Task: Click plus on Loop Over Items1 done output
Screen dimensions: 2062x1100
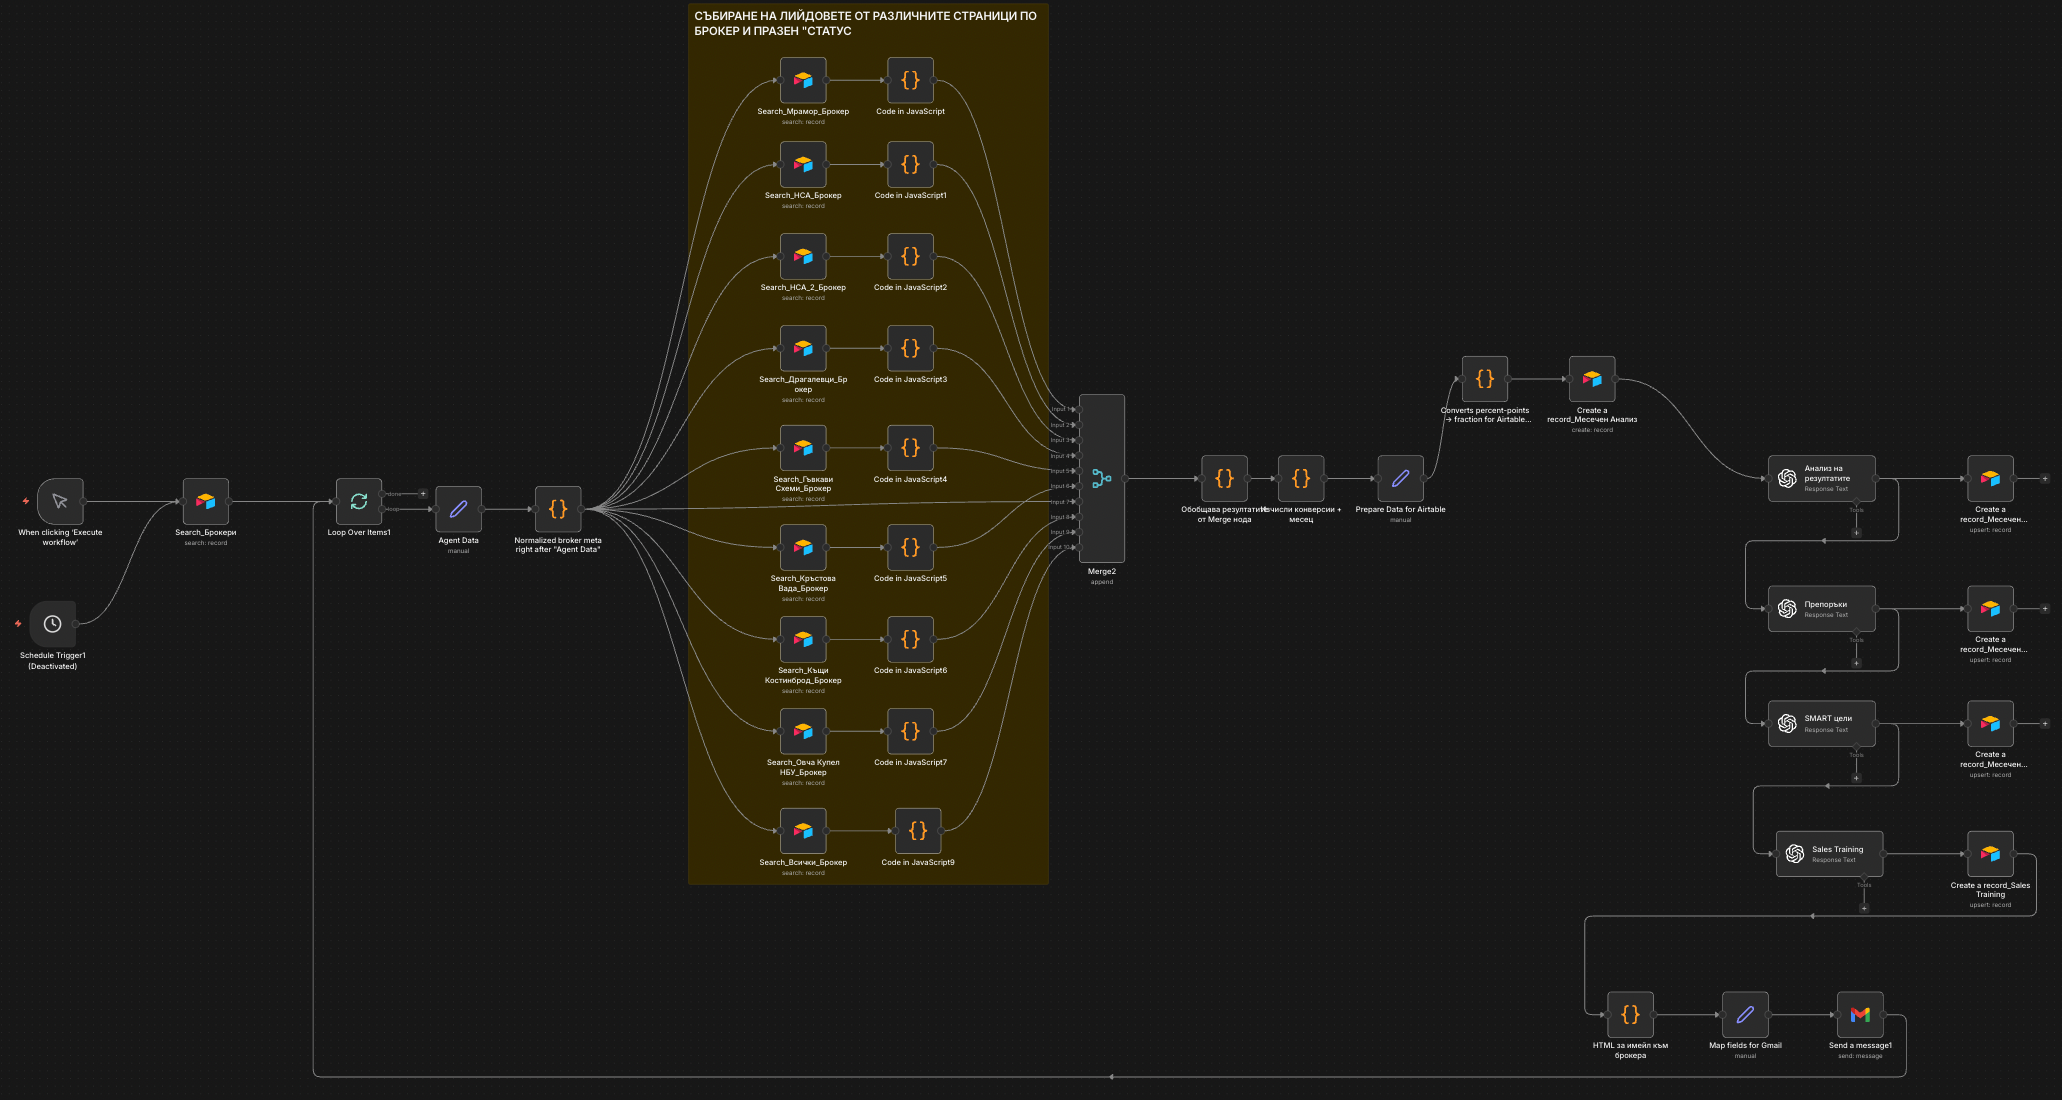Action: click(423, 493)
